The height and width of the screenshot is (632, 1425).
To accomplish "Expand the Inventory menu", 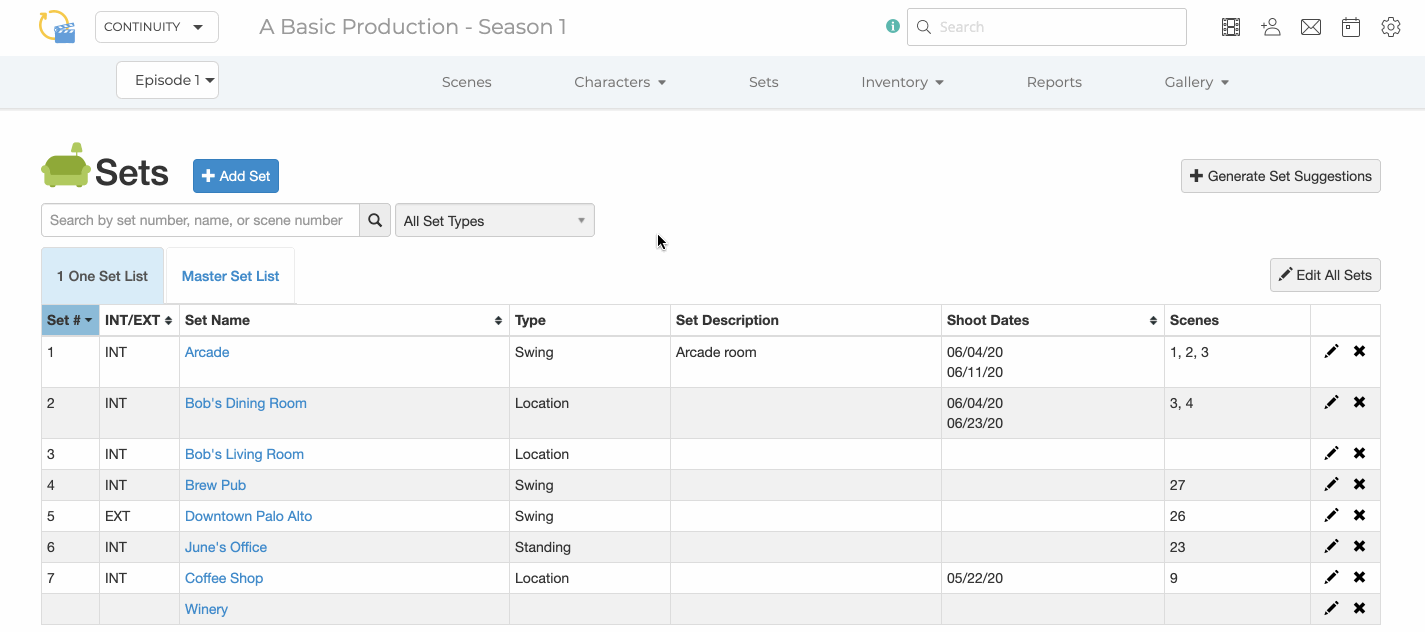I will [902, 82].
